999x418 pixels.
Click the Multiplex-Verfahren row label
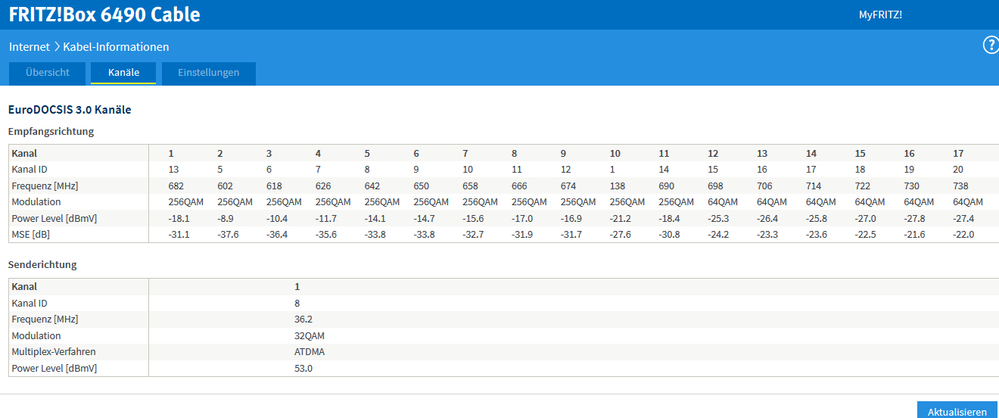point(56,352)
